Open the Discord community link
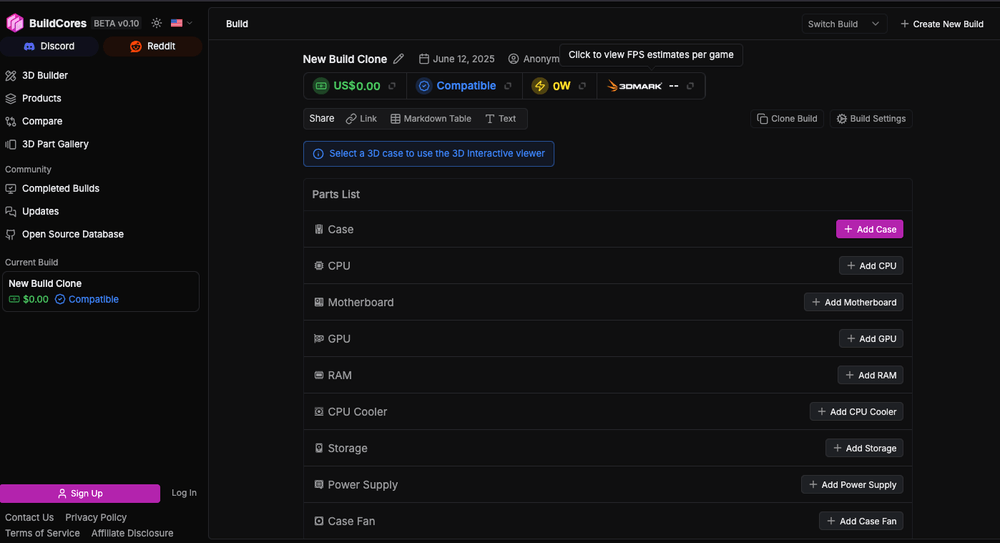The image size is (1000, 543). 49,46
